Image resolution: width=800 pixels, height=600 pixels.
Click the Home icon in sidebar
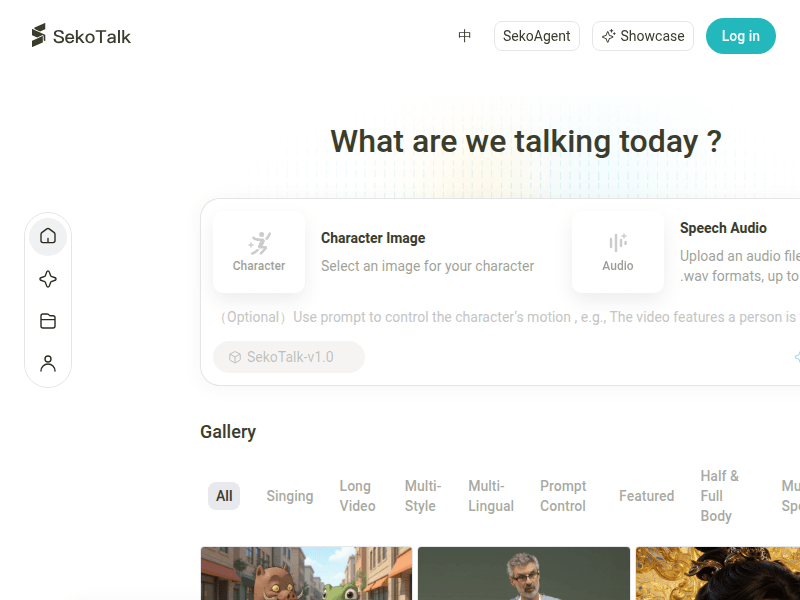click(48, 237)
